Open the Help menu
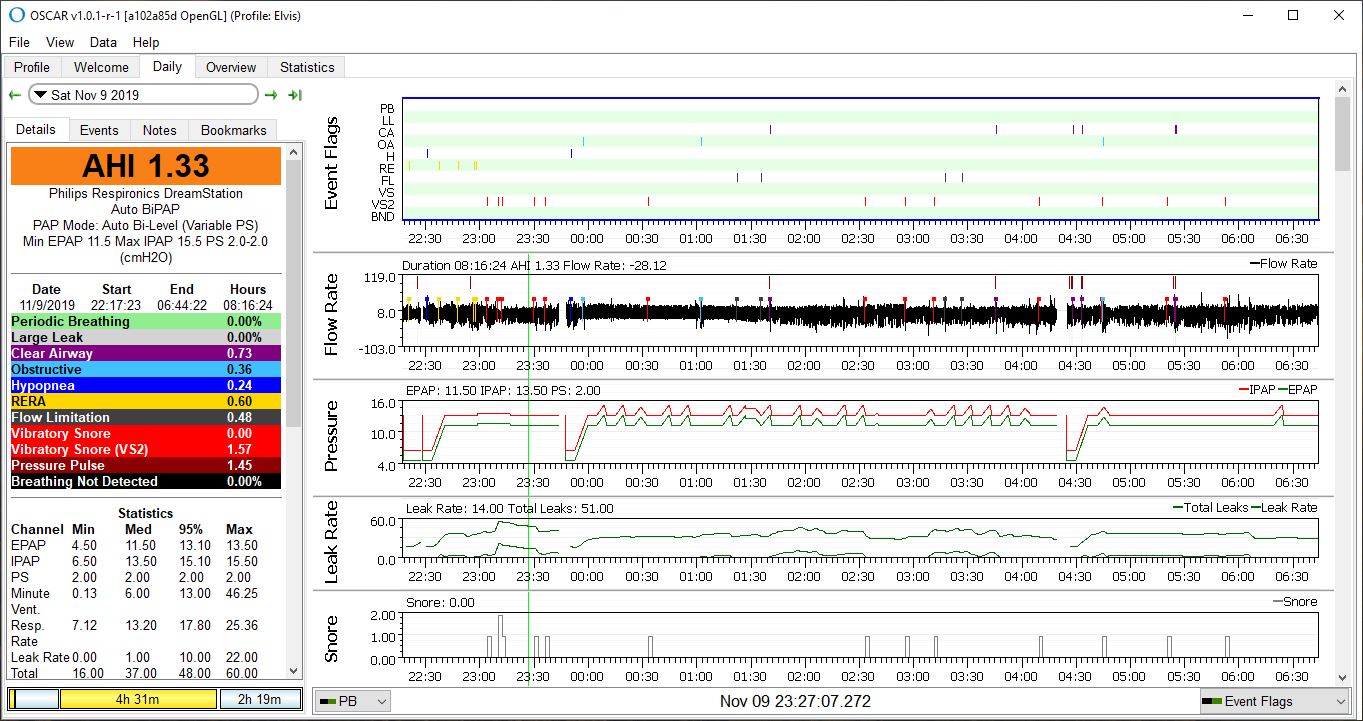Image resolution: width=1363 pixels, height=721 pixels. click(146, 42)
